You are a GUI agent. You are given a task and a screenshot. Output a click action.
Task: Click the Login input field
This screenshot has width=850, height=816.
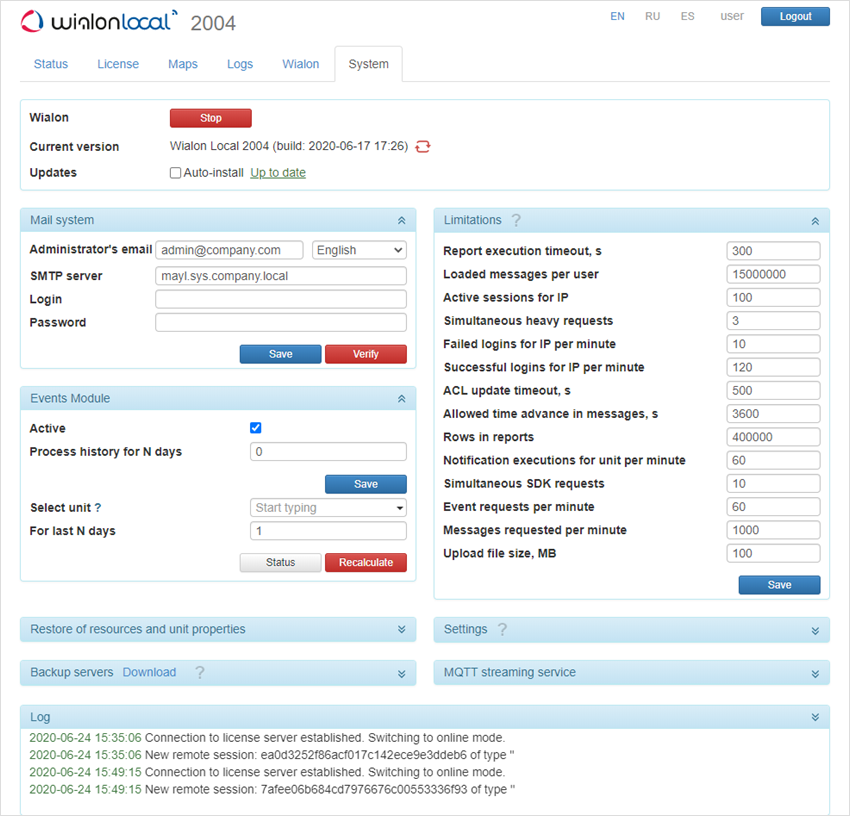[281, 299]
